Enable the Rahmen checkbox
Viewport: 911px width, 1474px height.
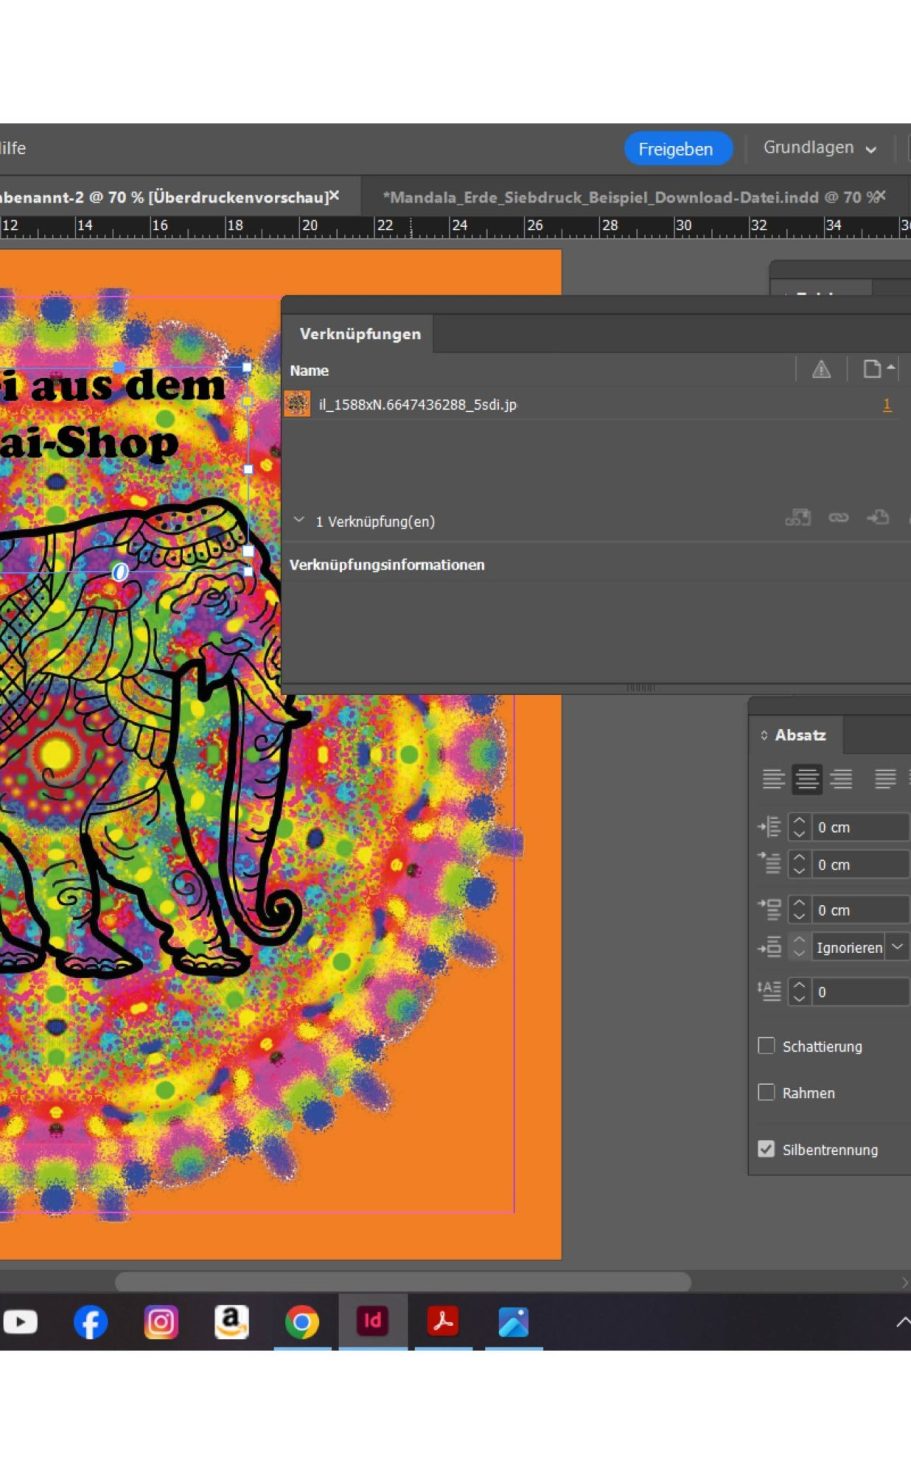click(x=767, y=1092)
